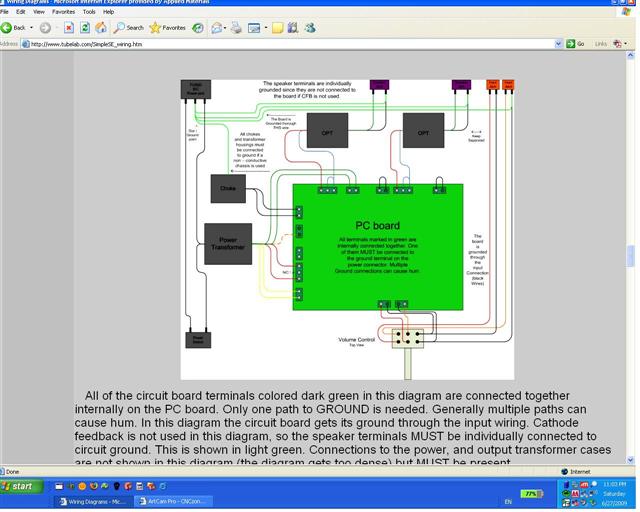
Task: Click the vertical scrollbar thumb
Action: (x=631, y=255)
